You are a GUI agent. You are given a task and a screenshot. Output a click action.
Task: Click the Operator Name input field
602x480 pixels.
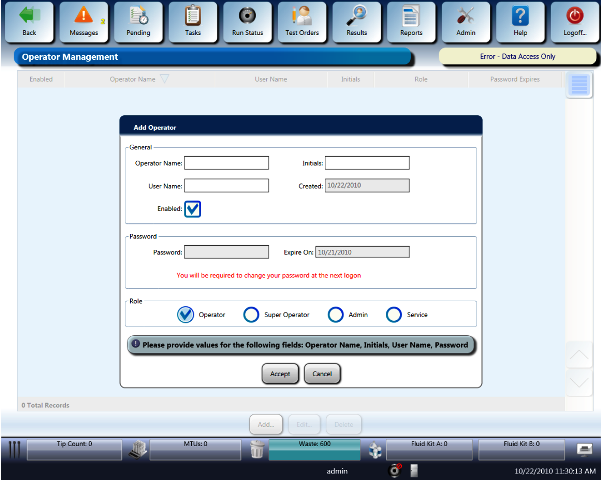click(x=226, y=163)
